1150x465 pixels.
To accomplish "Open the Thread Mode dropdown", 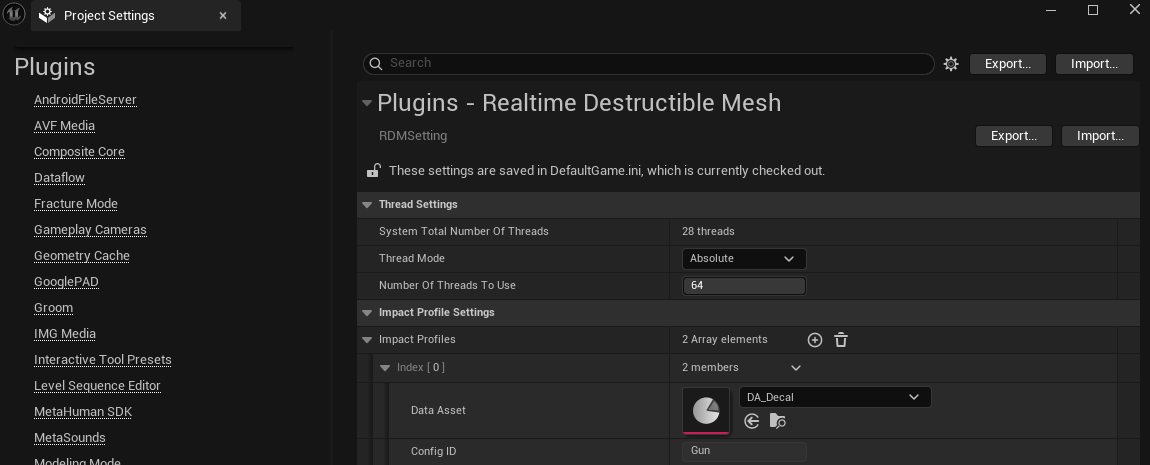I will tap(743, 258).
